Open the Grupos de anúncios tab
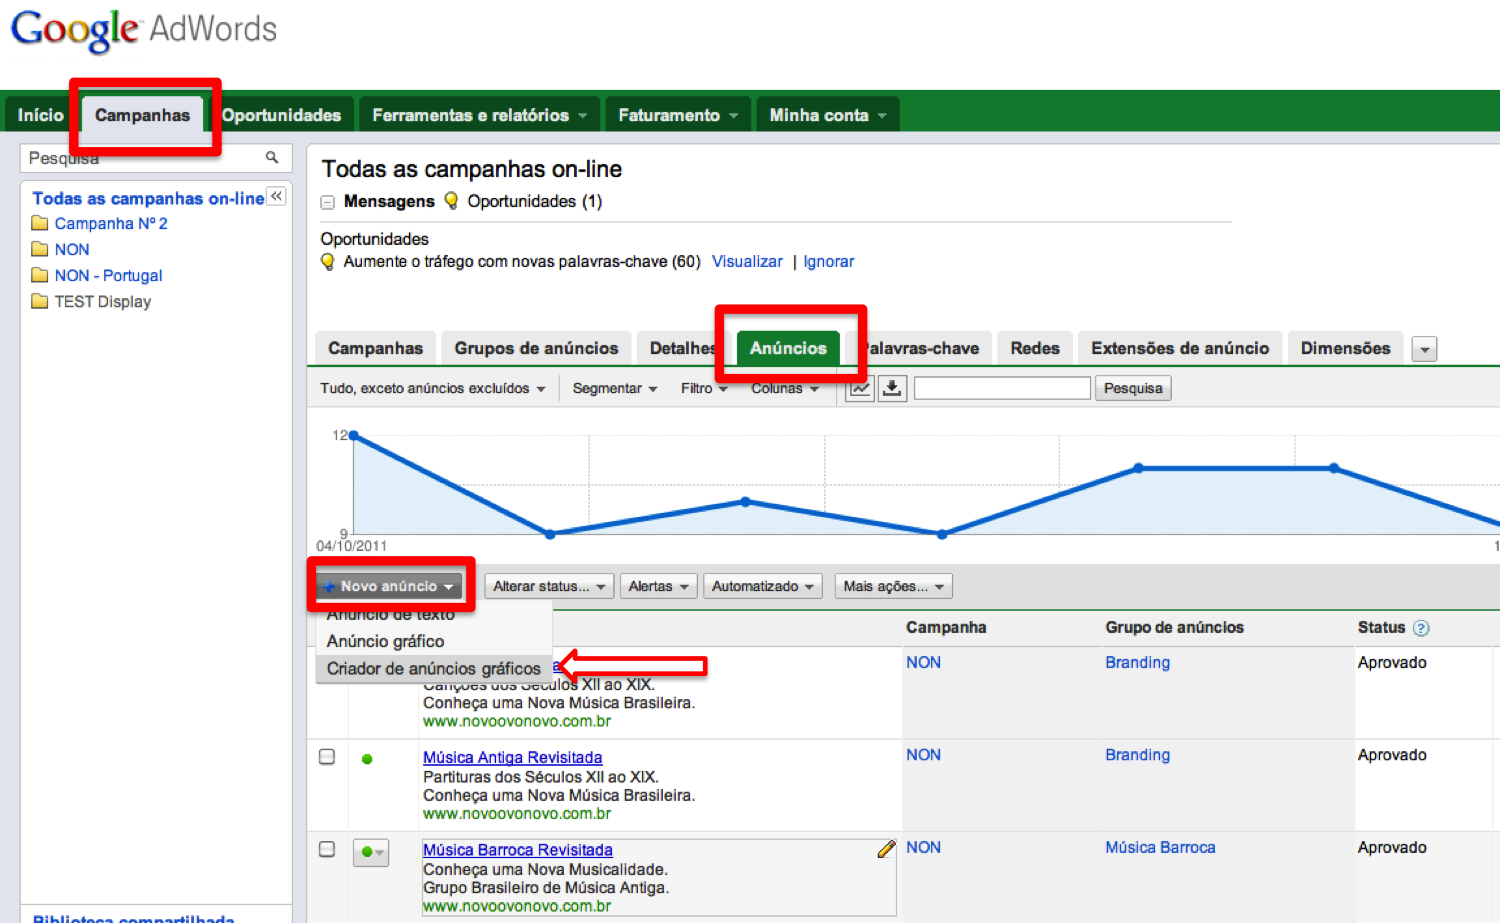 click(536, 348)
